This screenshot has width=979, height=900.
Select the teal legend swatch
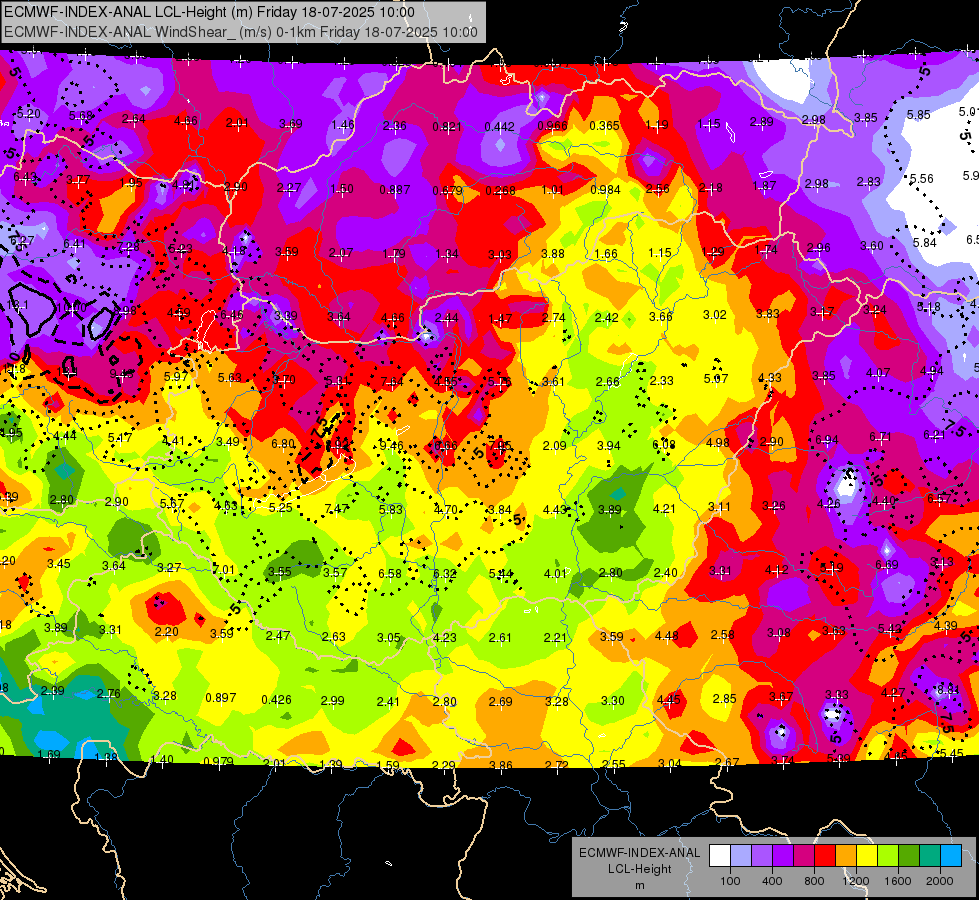[x=930, y=855]
